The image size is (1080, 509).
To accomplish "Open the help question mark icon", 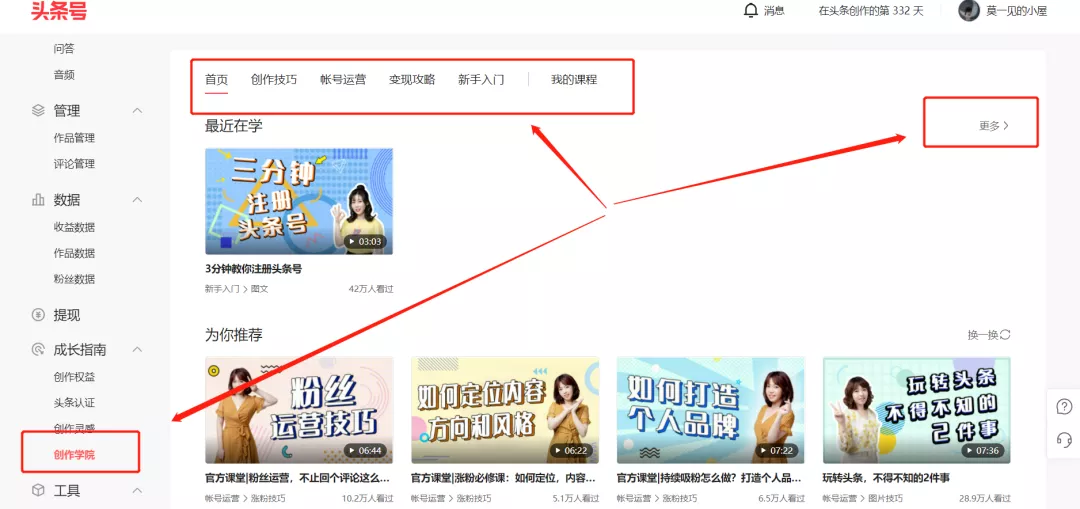I will (1064, 406).
